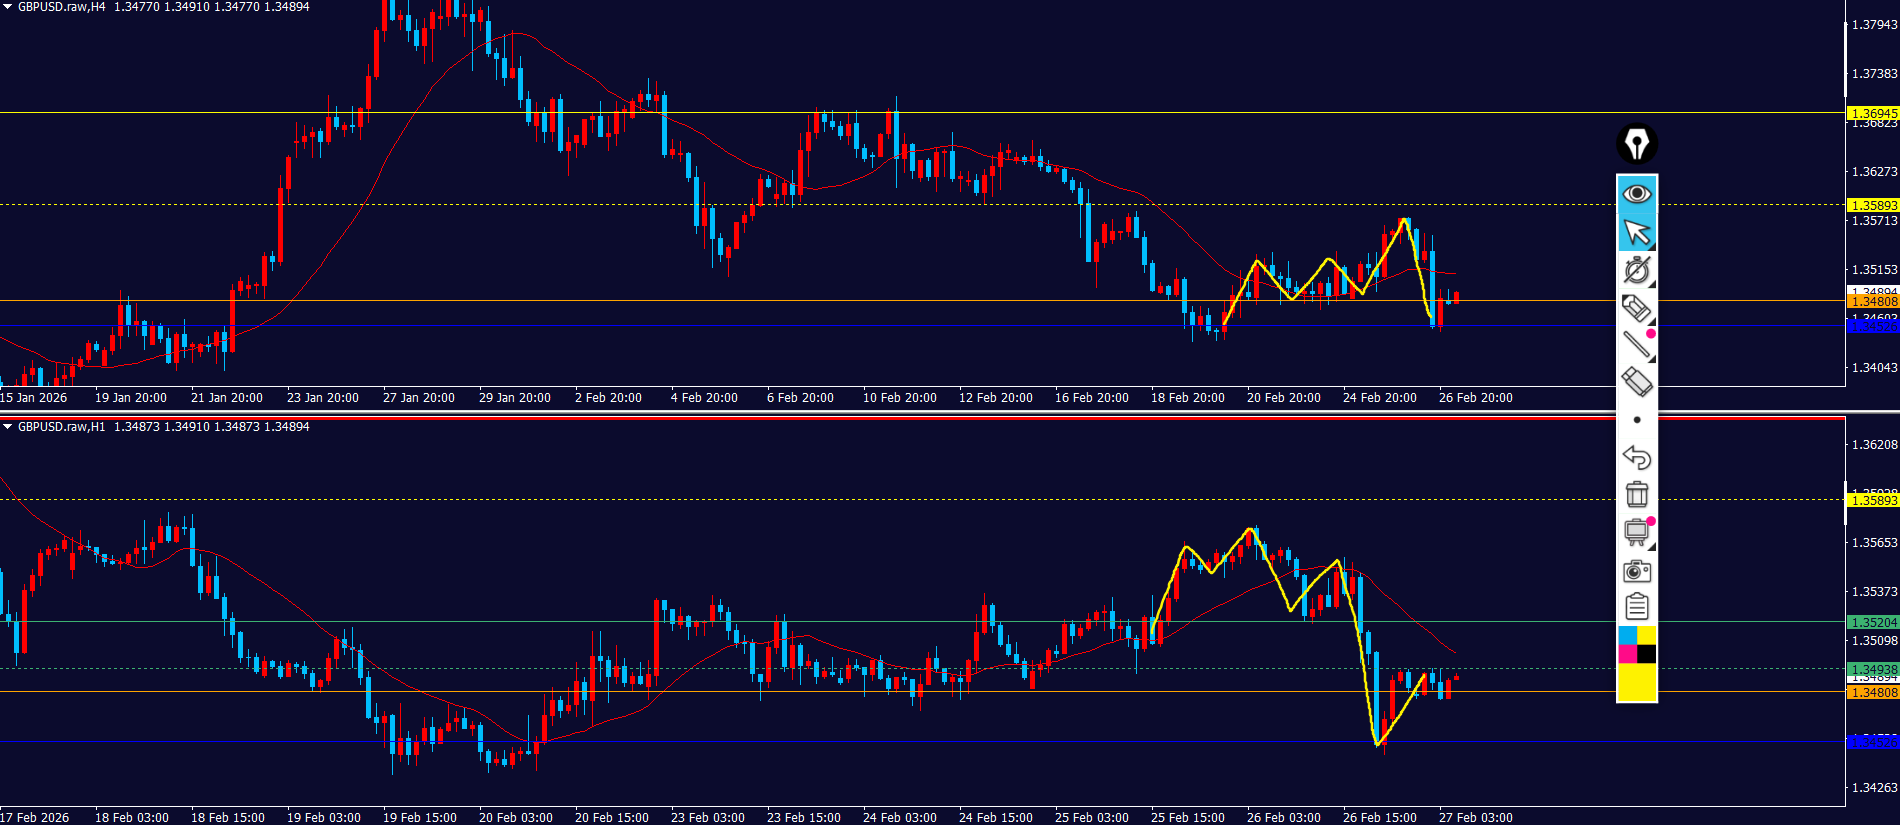The image size is (1900, 825).
Task: Open the whiteboard easel tool
Action: click(1636, 532)
